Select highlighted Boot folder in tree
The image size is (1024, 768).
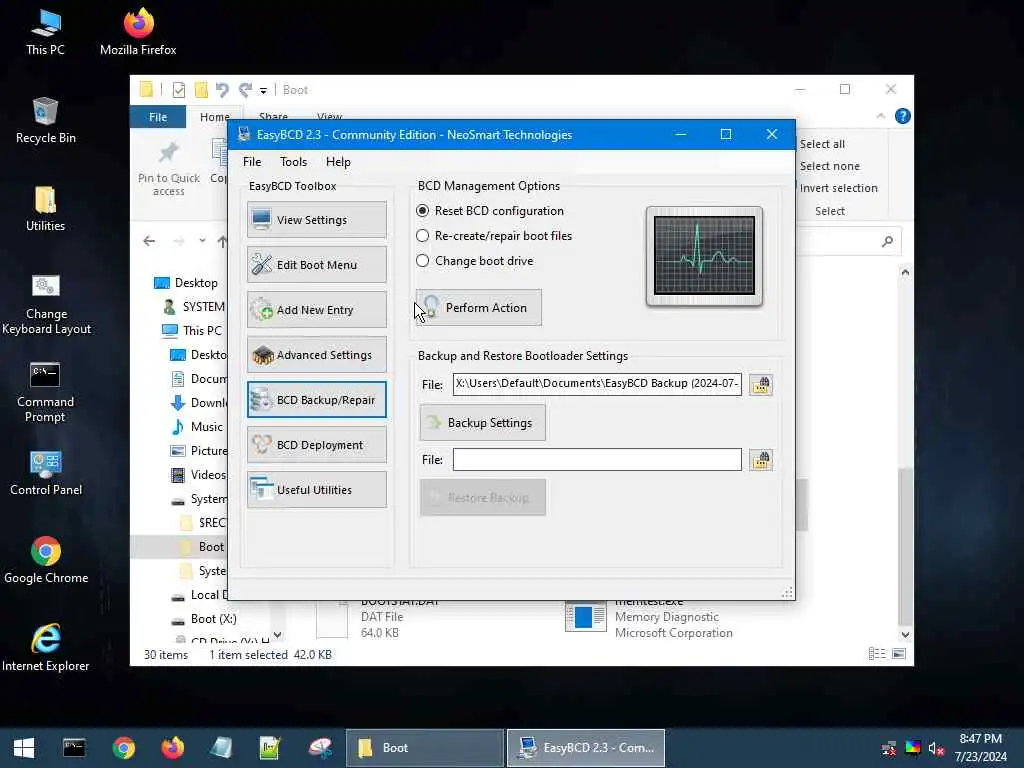(x=179, y=547)
